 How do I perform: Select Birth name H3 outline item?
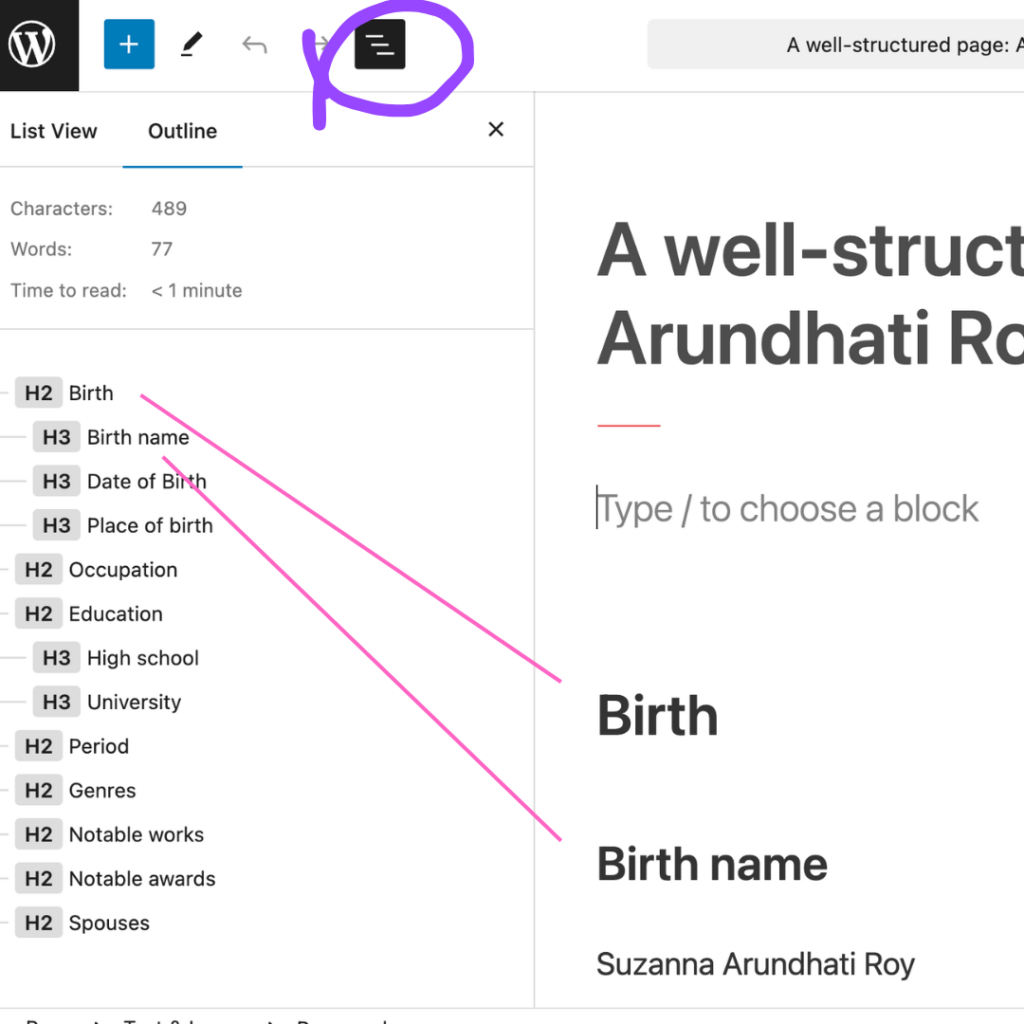pyautogui.click(x=137, y=437)
